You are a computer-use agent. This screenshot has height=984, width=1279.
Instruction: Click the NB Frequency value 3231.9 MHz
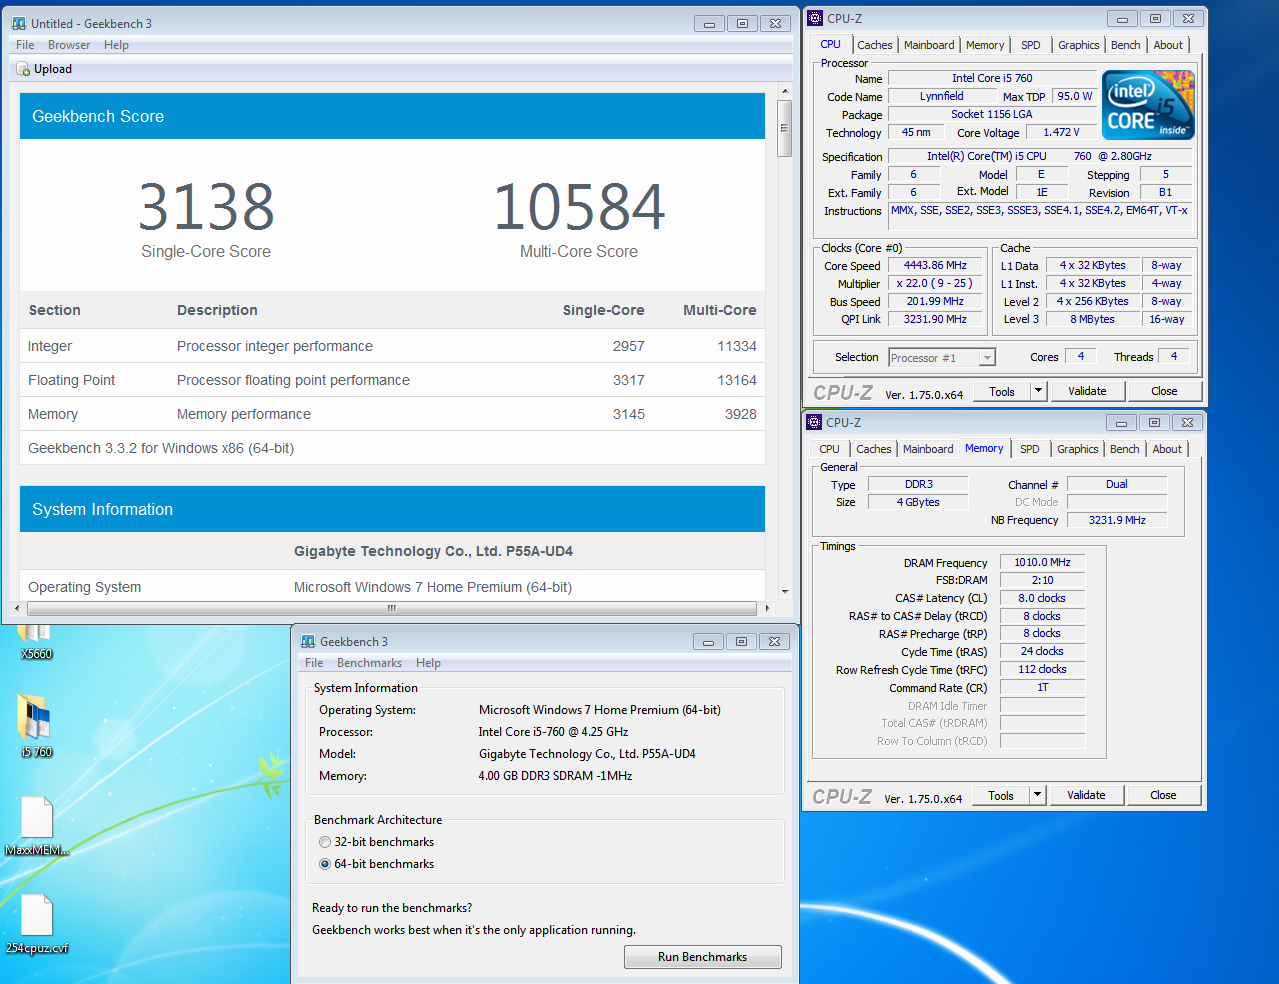[1117, 520]
